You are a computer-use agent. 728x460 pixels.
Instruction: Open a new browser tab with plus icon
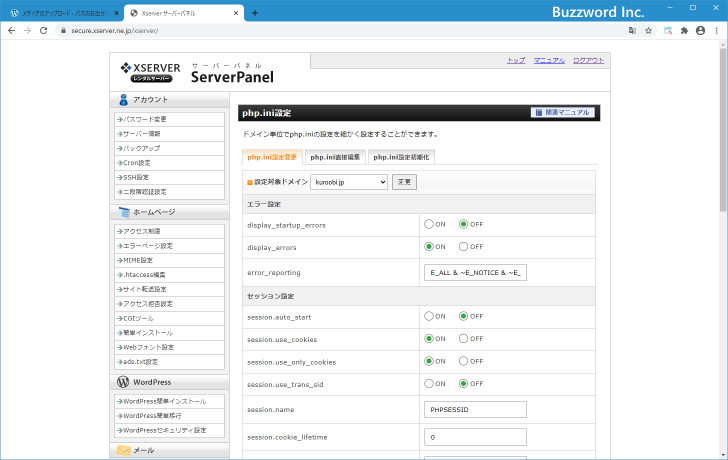[254, 13]
